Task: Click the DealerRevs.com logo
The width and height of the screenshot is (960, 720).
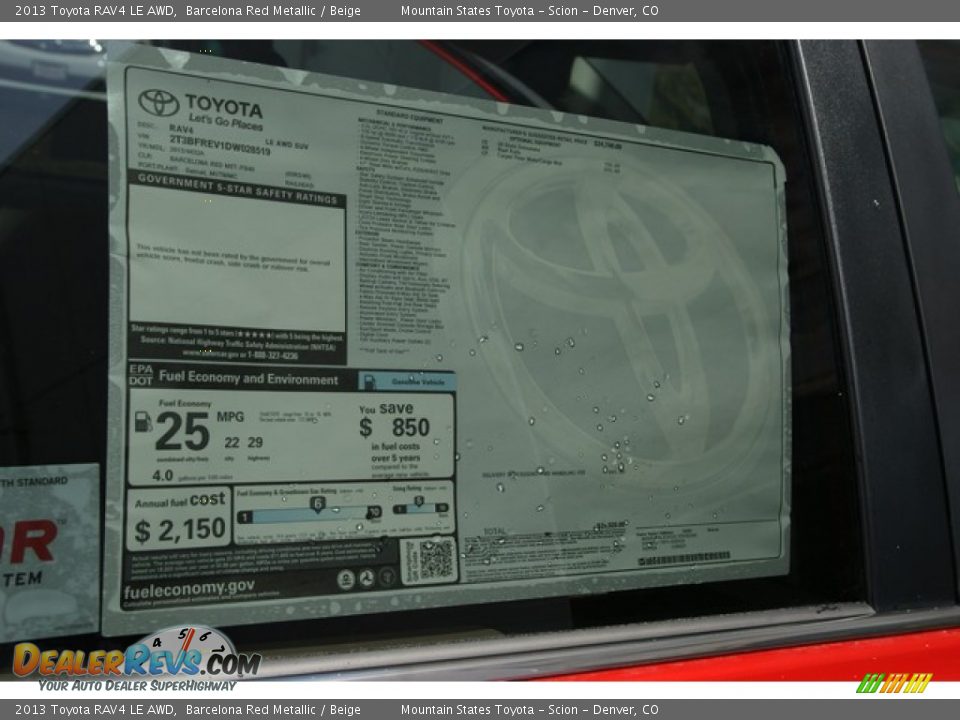Action: [137, 658]
